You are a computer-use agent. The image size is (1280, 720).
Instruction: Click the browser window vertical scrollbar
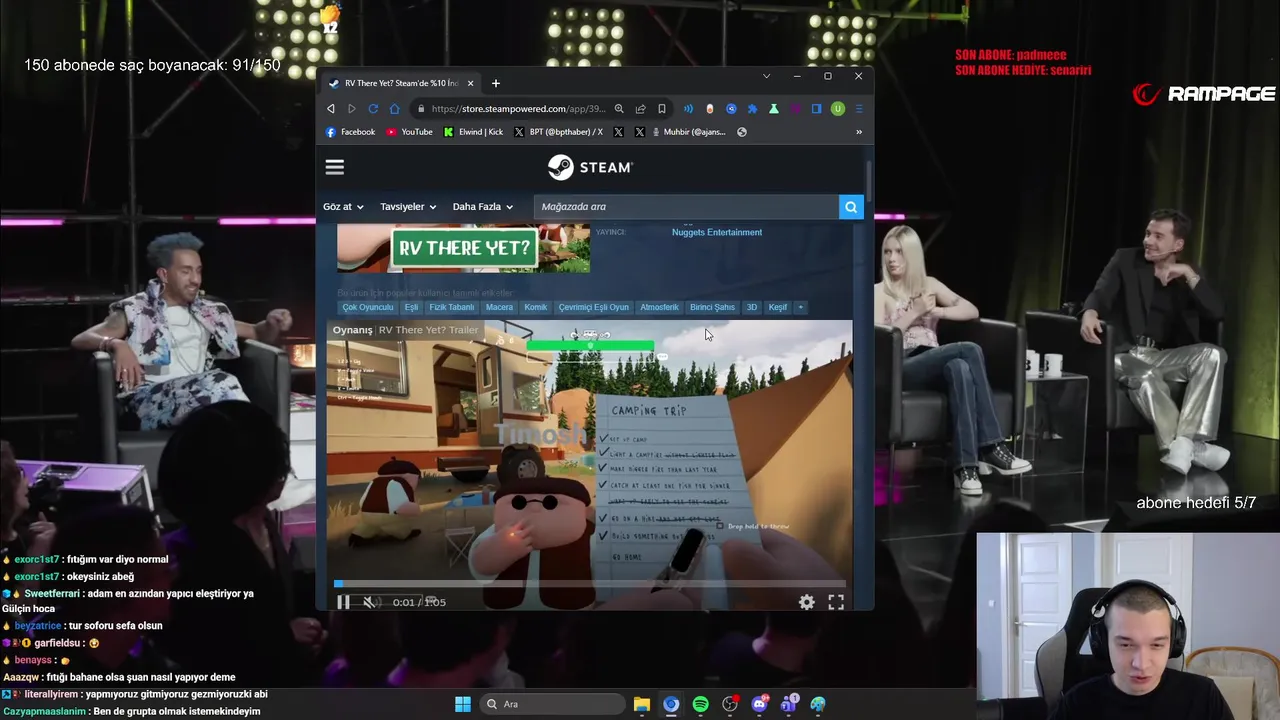point(870,180)
